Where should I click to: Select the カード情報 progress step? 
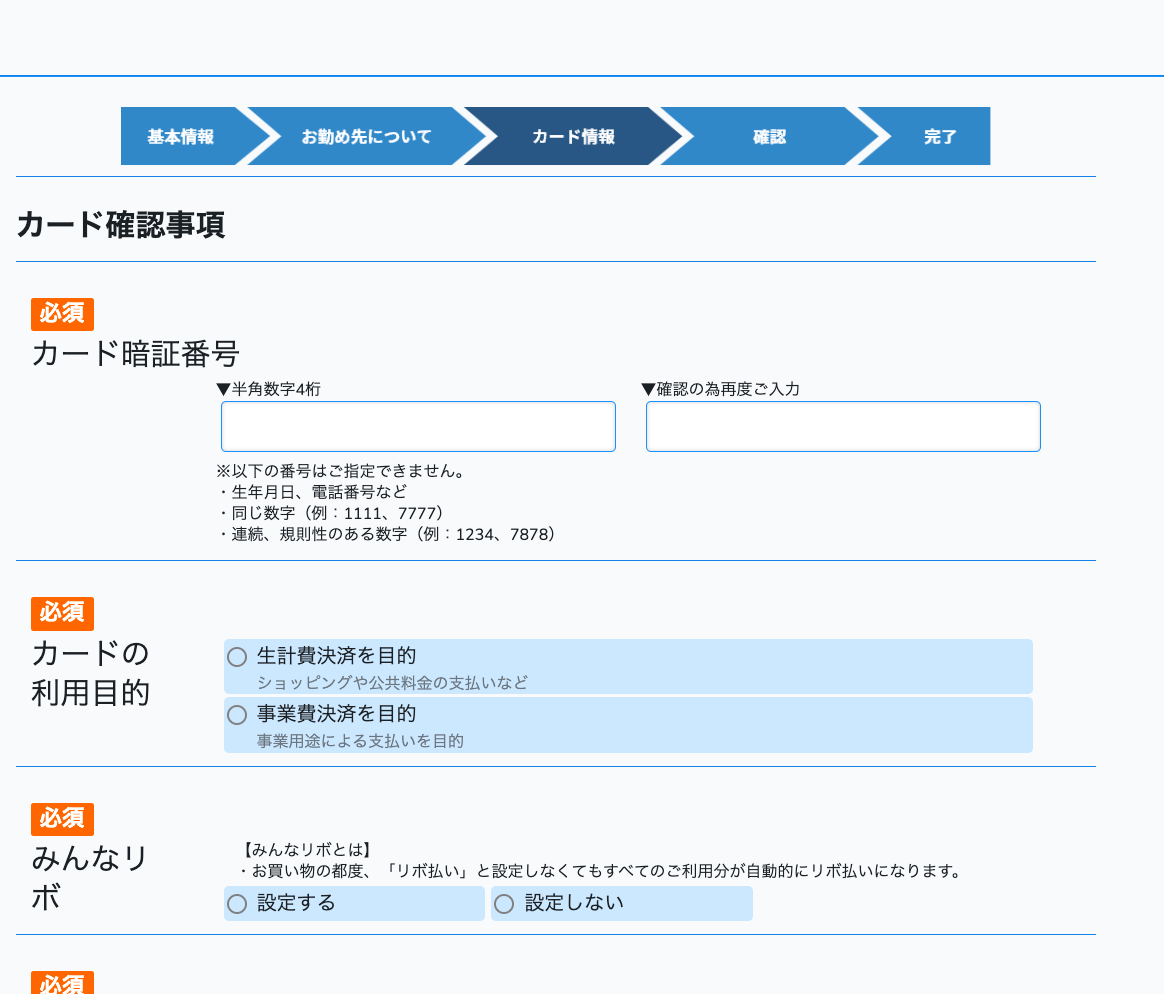point(572,137)
